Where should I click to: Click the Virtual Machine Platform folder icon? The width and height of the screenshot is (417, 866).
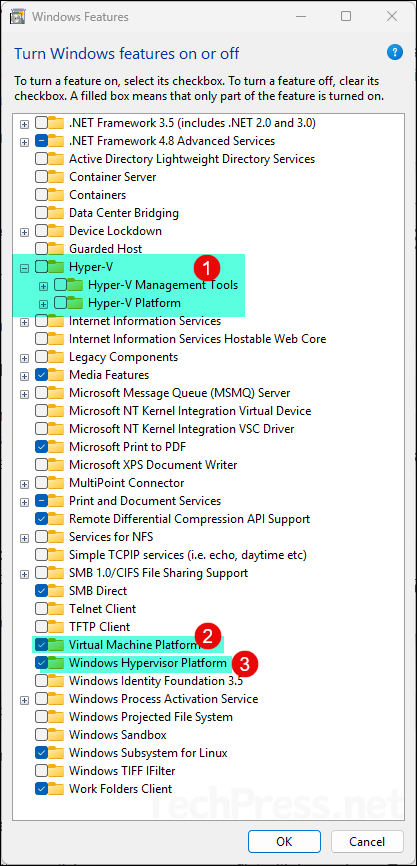click(56, 645)
